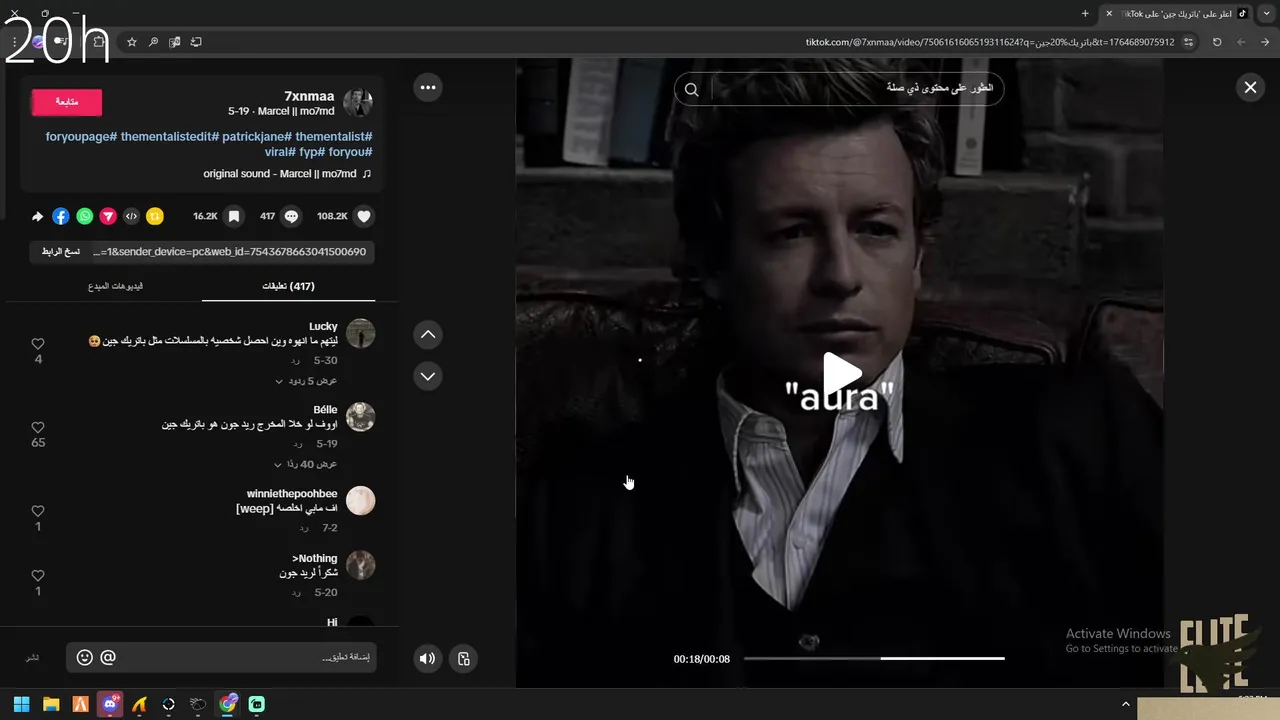Like the video with the heart icon
The width and height of the screenshot is (1280, 720).
pos(364,216)
